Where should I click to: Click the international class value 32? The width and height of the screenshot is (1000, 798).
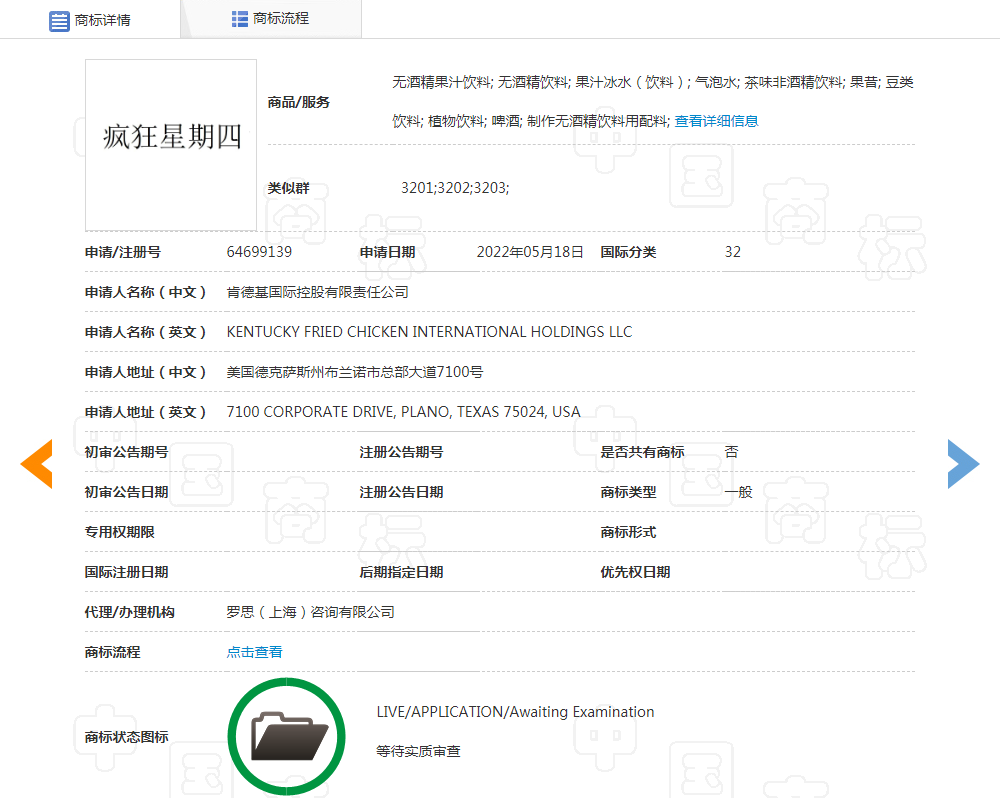pos(732,252)
